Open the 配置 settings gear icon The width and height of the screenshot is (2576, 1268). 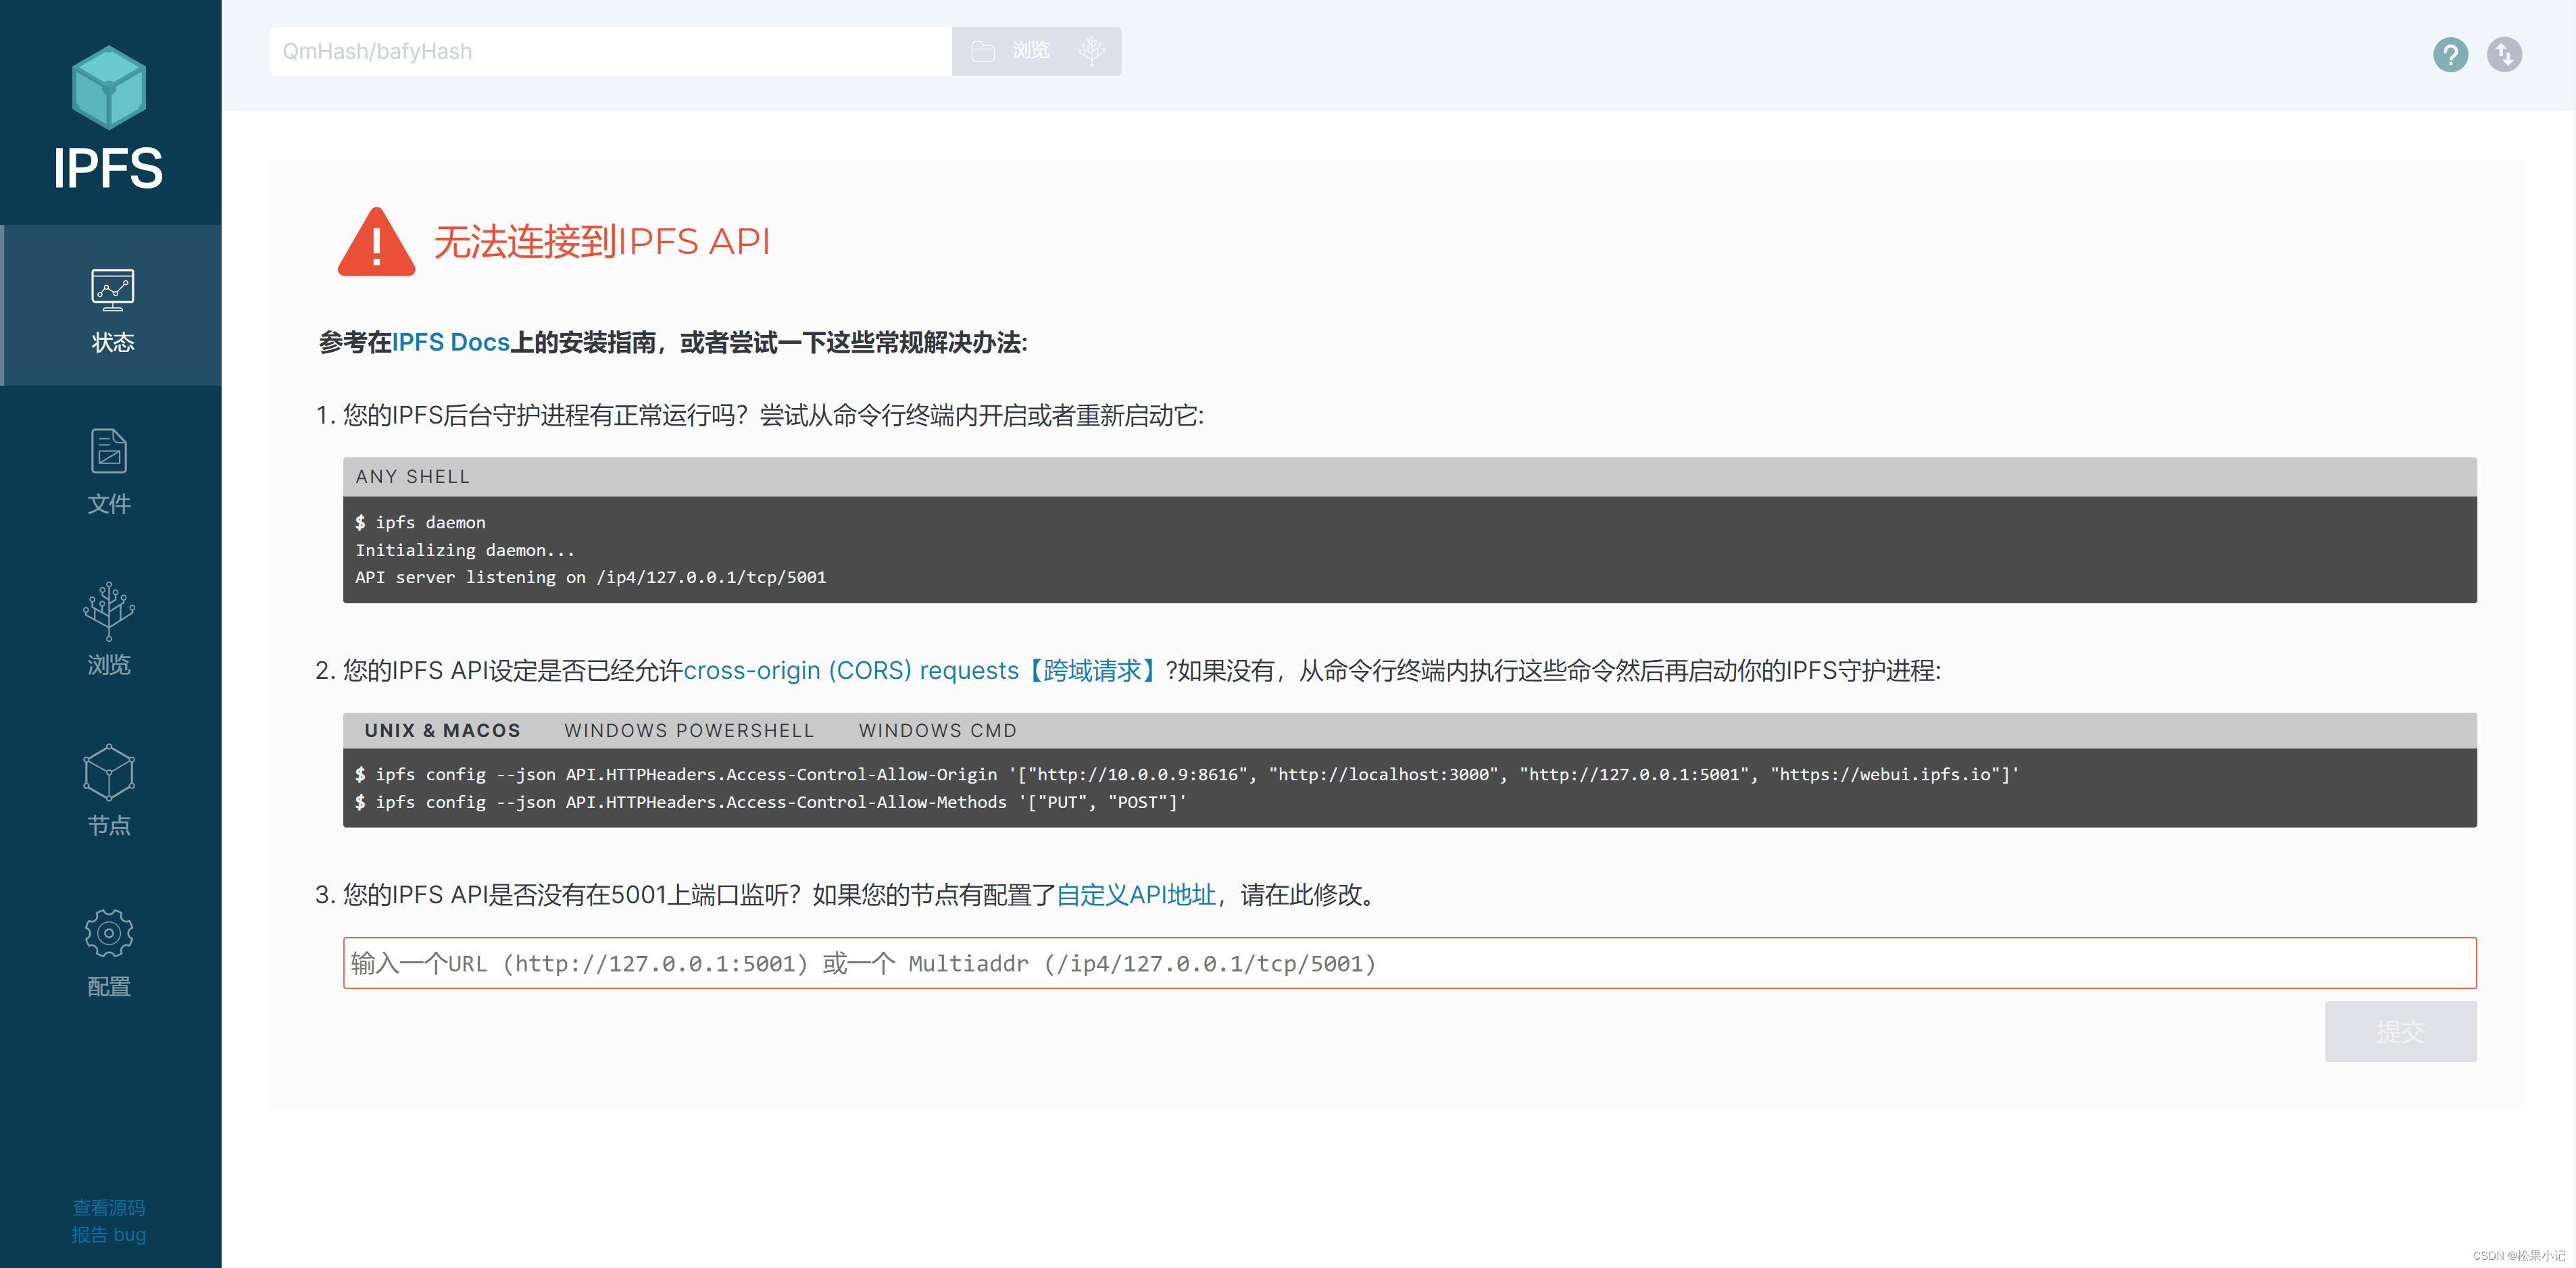pos(109,933)
